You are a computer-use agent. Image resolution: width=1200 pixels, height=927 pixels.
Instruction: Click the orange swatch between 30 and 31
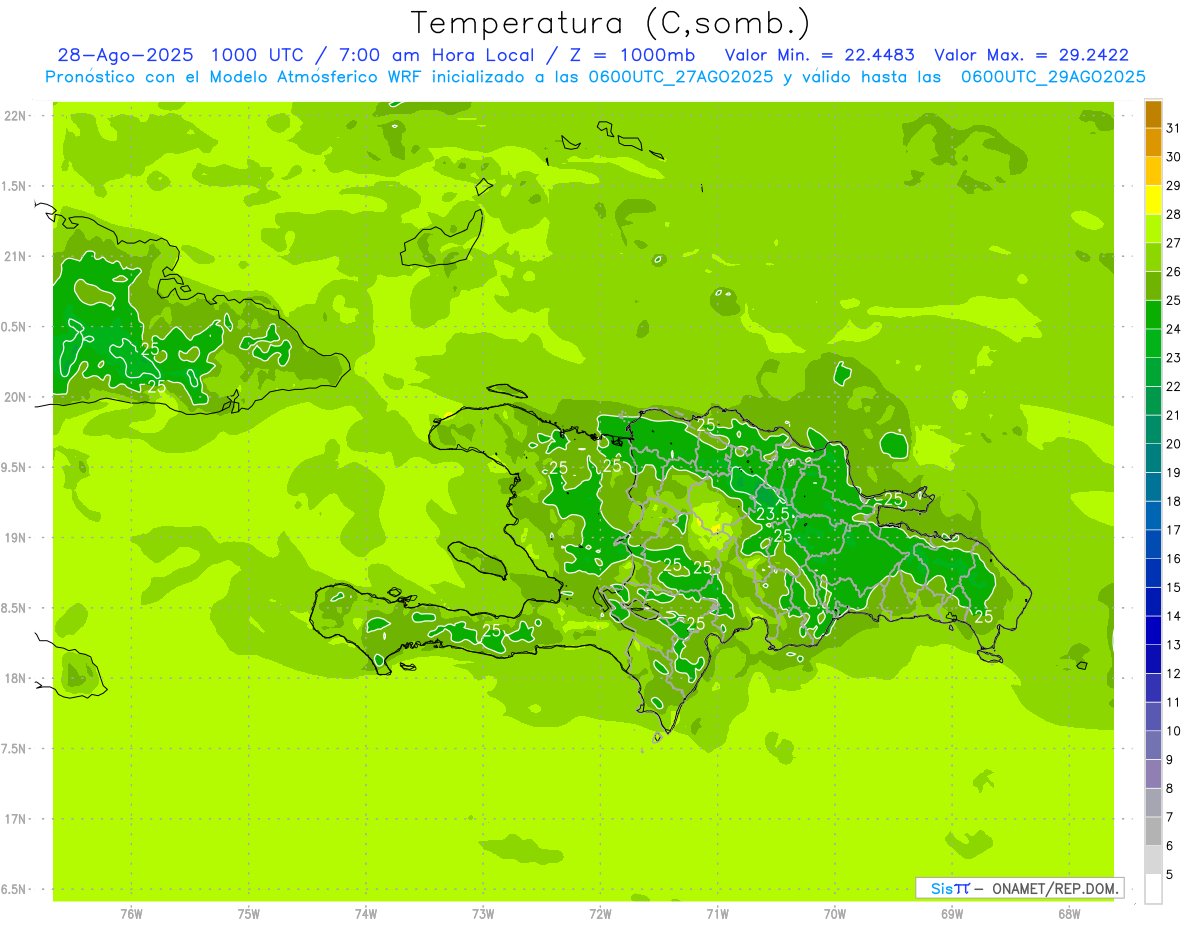(1153, 142)
